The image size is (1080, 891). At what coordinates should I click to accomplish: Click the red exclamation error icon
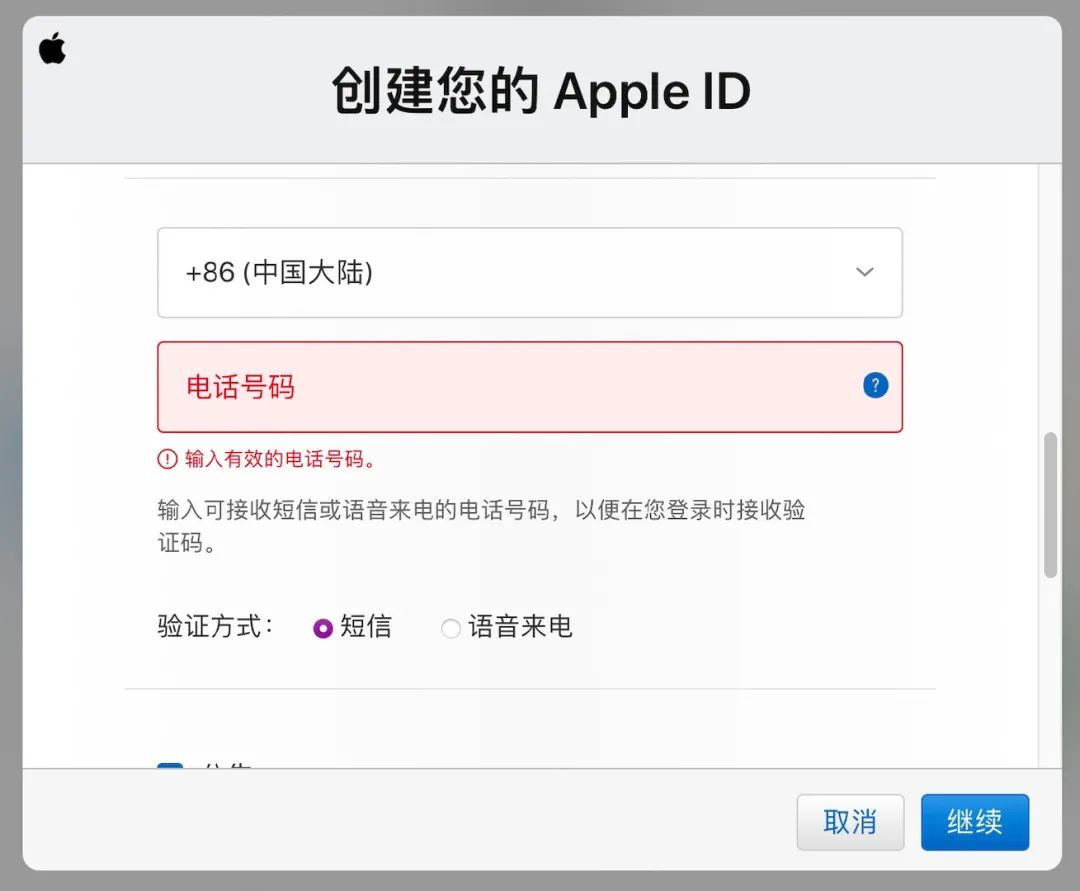(x=167, y=459)
